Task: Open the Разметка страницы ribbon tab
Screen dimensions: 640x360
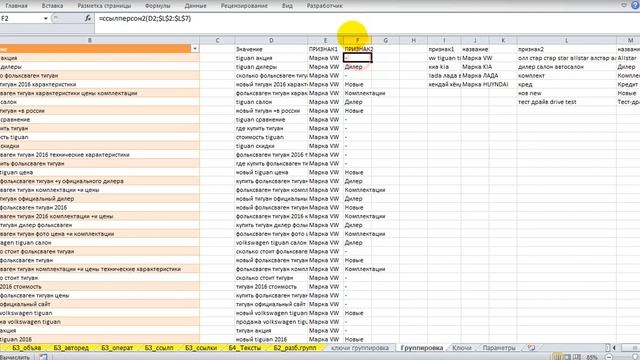Action: point(104,6)
